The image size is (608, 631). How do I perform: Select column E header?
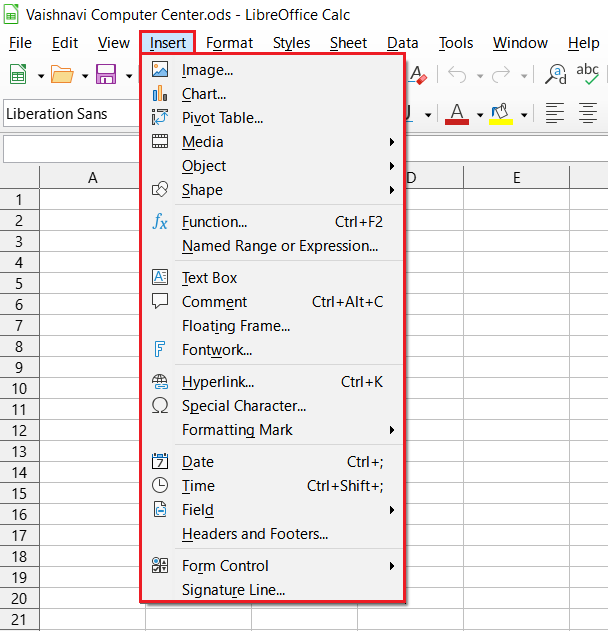(x=517, y=177)
